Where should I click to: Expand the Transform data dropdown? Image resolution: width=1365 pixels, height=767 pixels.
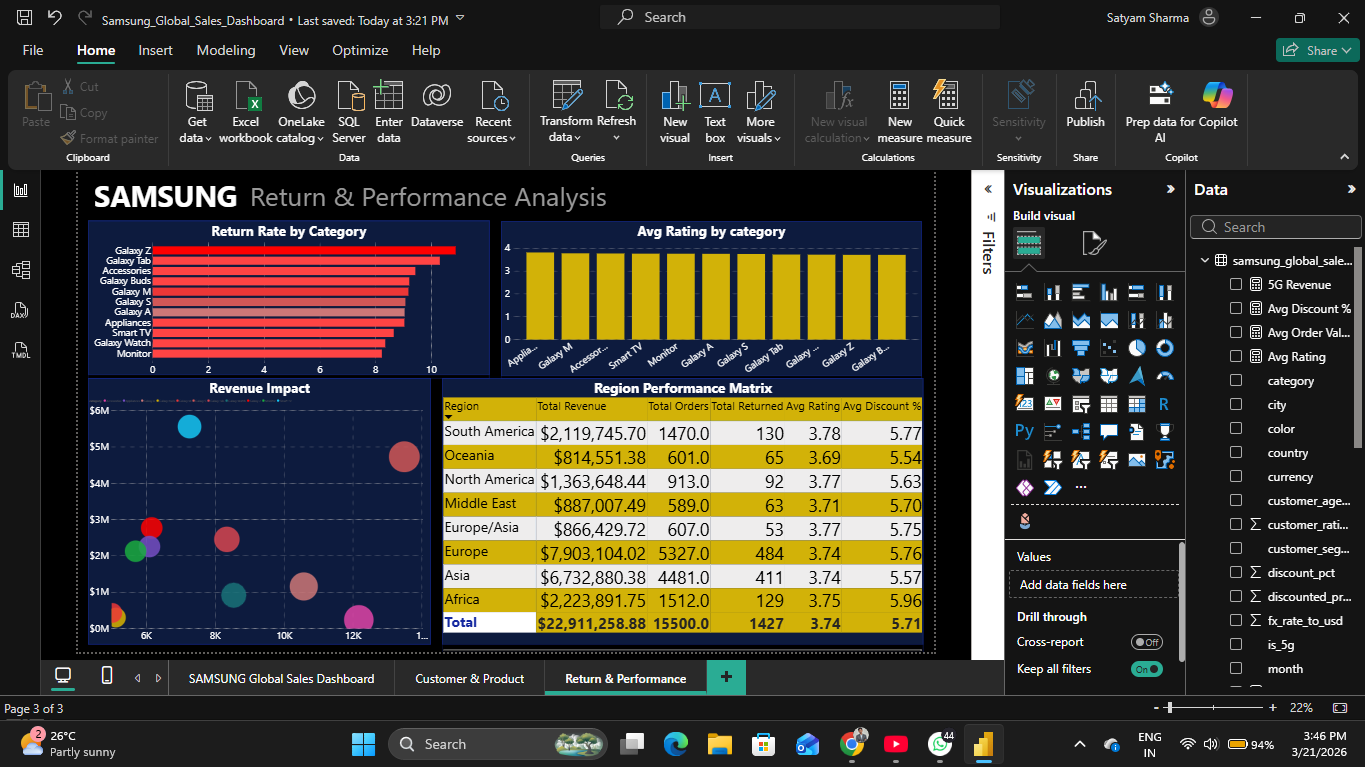point(566,112)
